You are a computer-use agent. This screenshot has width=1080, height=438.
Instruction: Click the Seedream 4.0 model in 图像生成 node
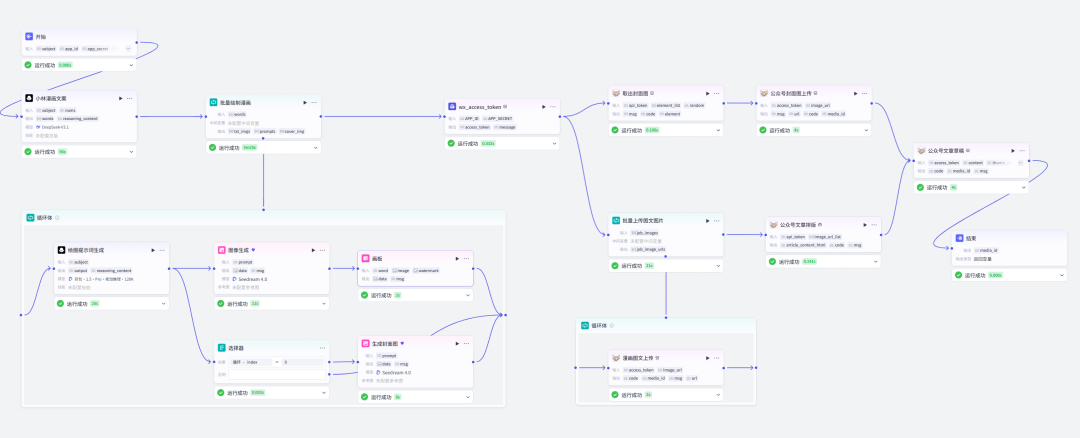click(251, 279)
